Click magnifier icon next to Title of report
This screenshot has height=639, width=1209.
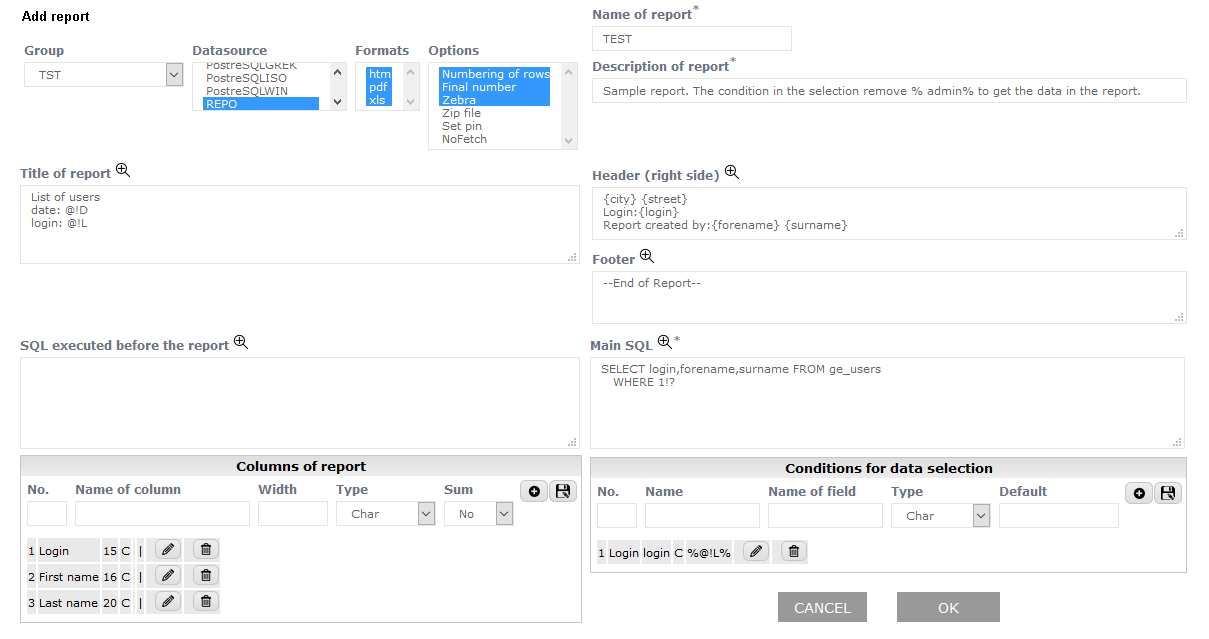(x=123, y=171)
